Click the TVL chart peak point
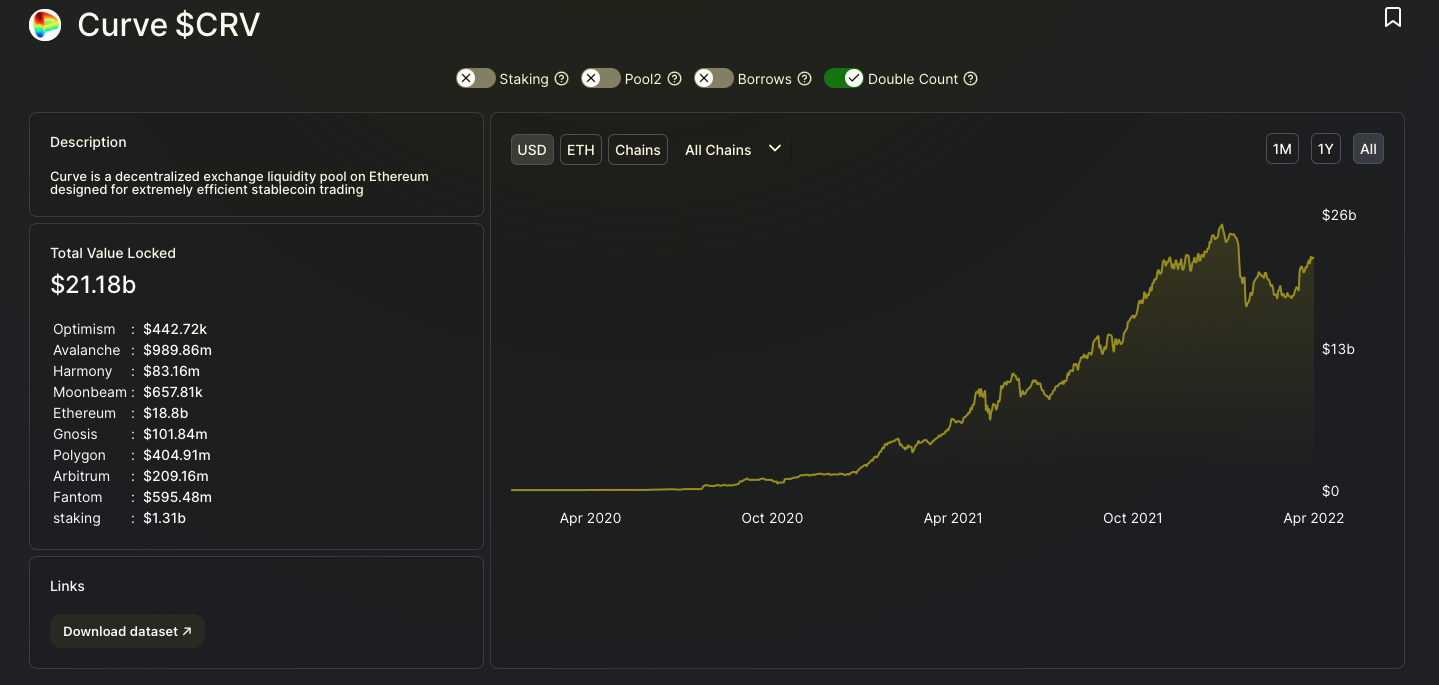This screenshot has height=685, width=1439. [x=1222, y=226]
